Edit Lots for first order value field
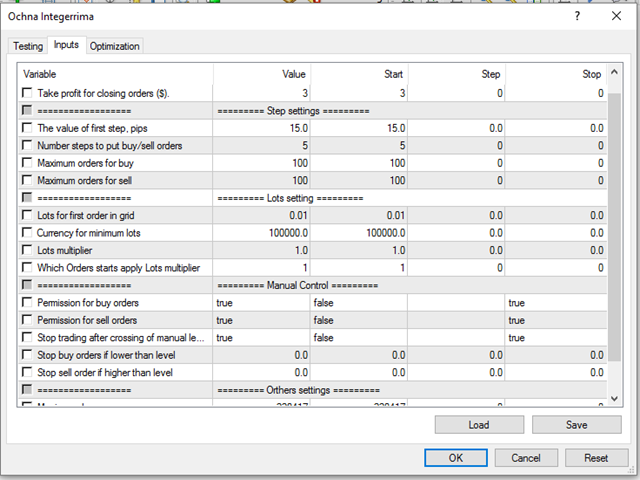This screenshot has height=480, width=640. (260, 215)
